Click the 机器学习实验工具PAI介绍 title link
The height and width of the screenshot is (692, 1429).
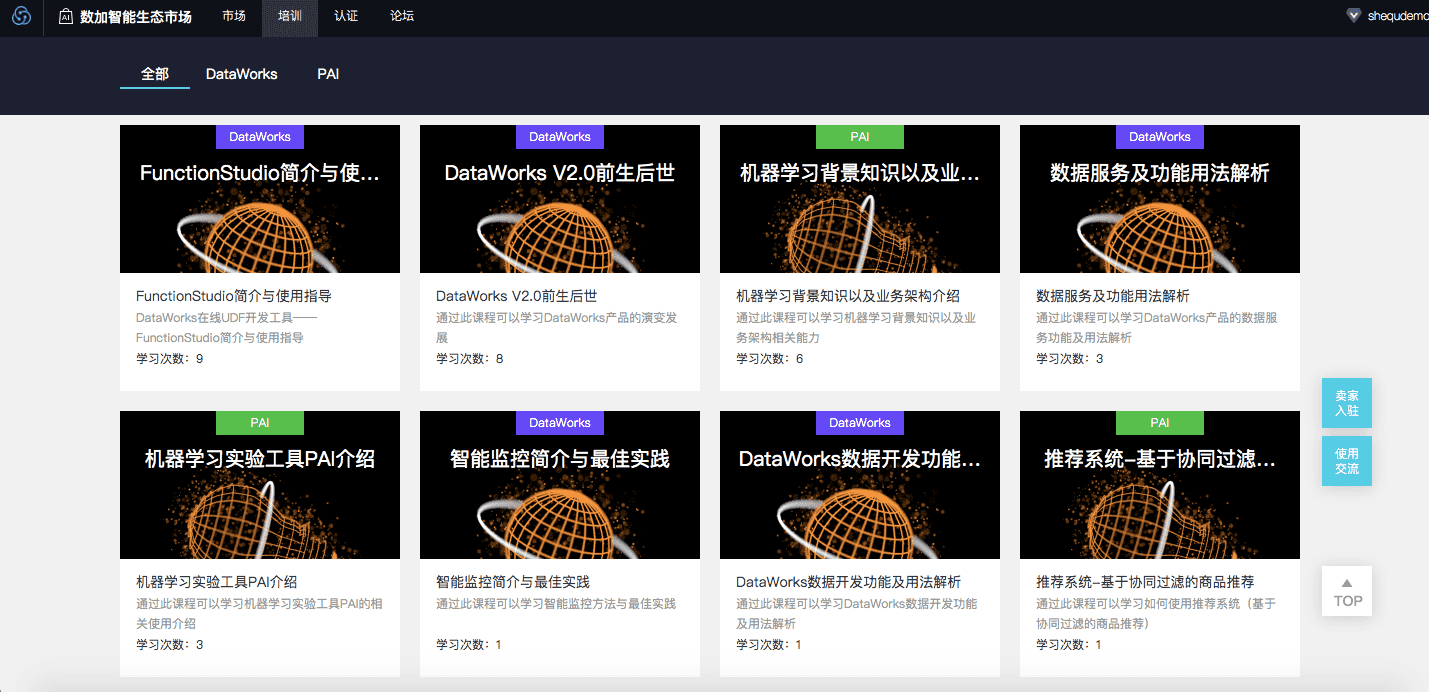(x=217, y=582)
